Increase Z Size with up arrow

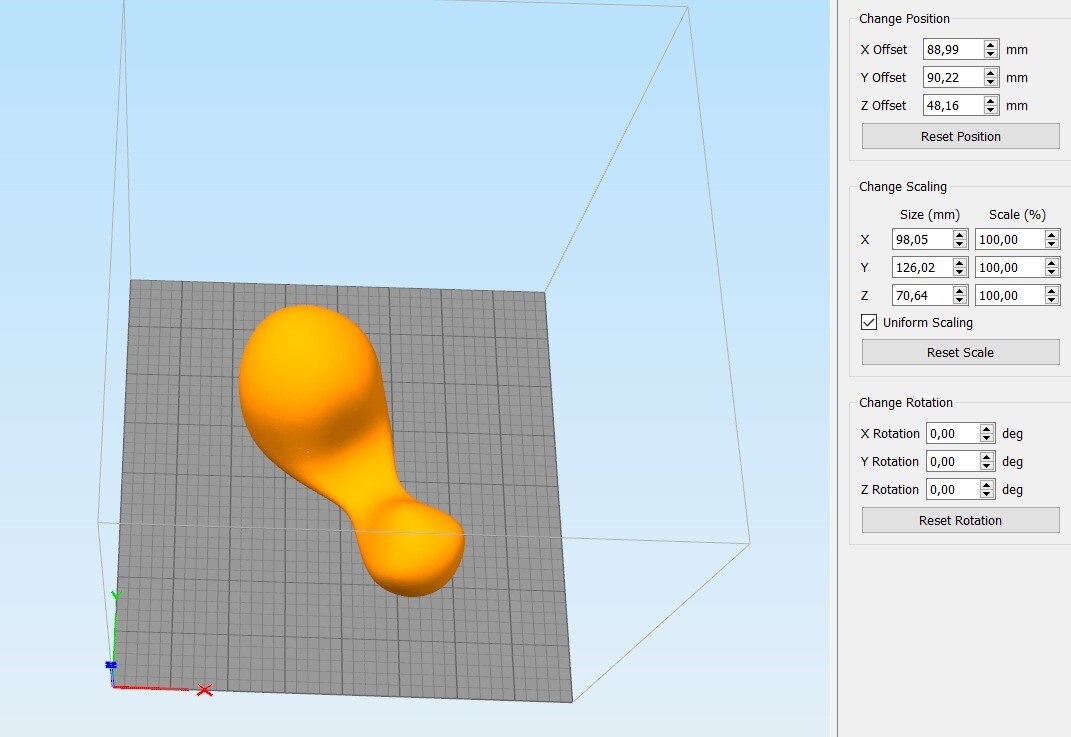960,290
